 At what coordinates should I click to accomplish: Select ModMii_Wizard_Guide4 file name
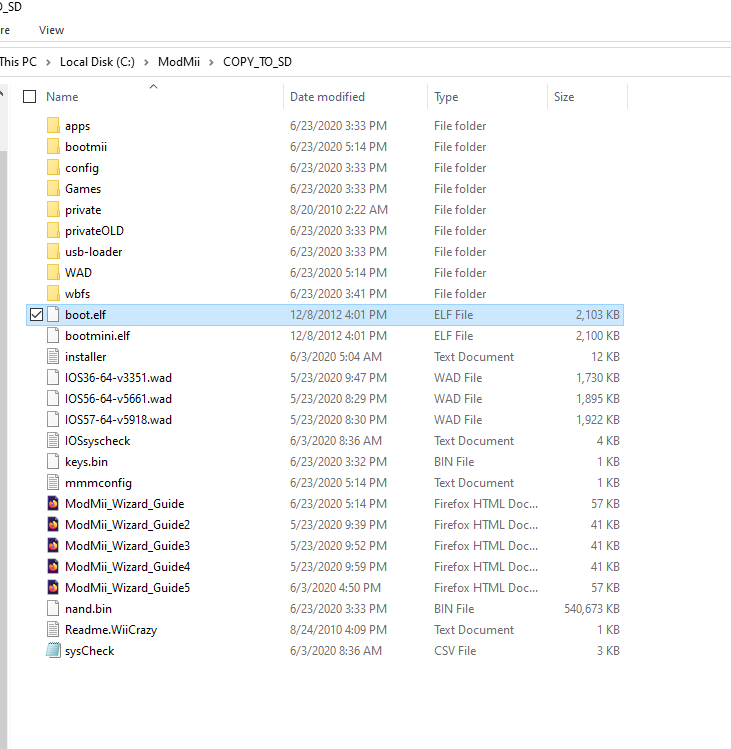[128, 567]
